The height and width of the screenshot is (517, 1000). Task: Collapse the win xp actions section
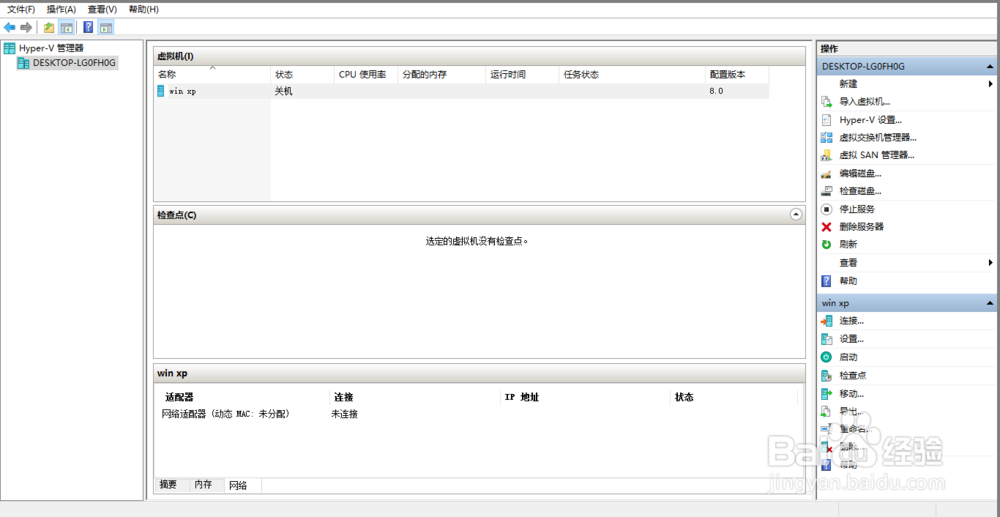(x=989, y=303)
